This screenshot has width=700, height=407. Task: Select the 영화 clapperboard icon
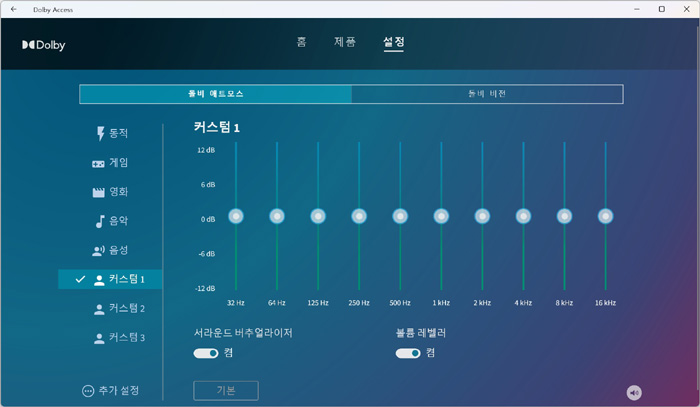coord(98,192)
